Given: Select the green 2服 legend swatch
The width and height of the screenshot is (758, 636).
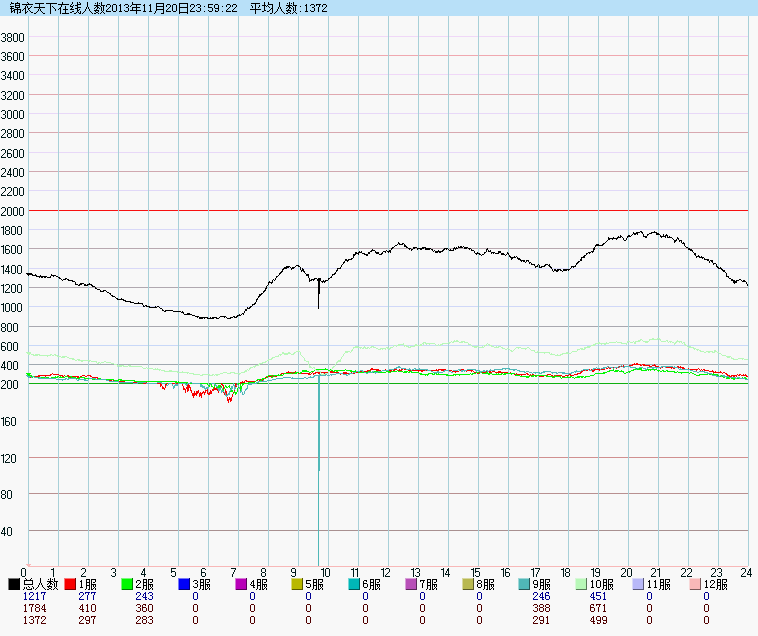Looking at the screenshot, I should pyautogui.click(x=127, y=584).
